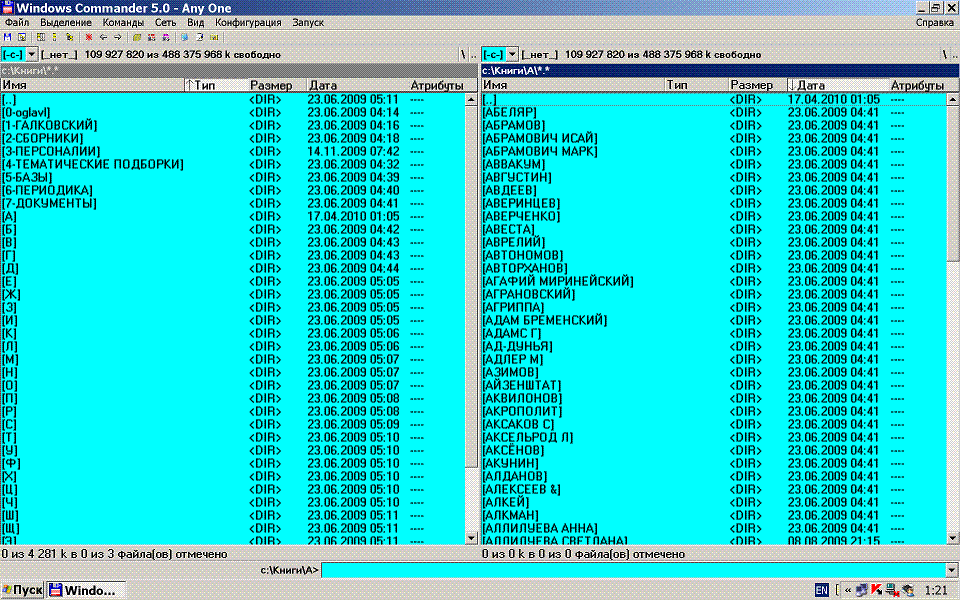Open the Конфигурация menu
The width and height of the screenshot is (960, 600).
click(248, 22)
